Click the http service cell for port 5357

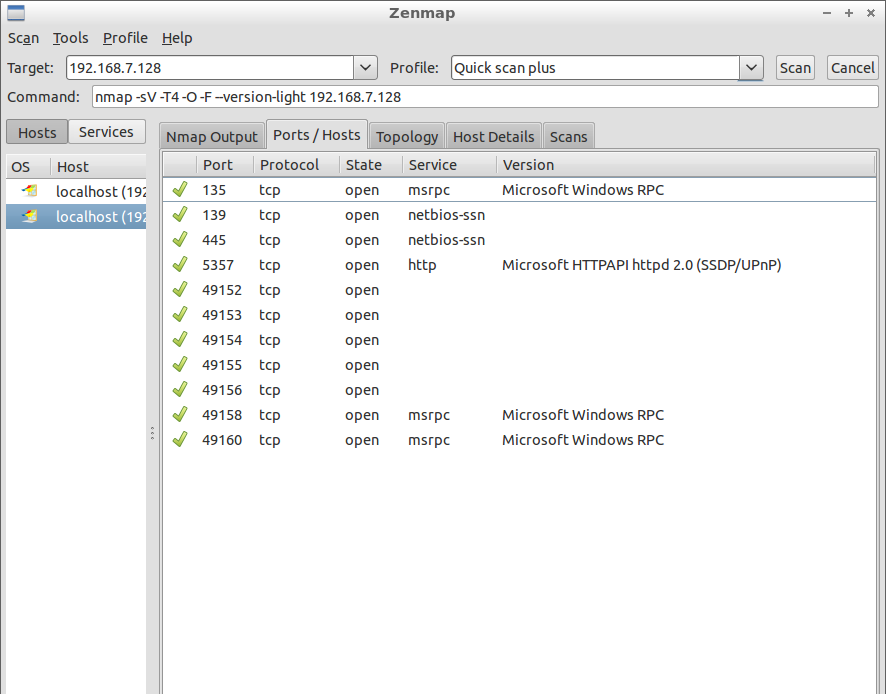coord(422,264)
